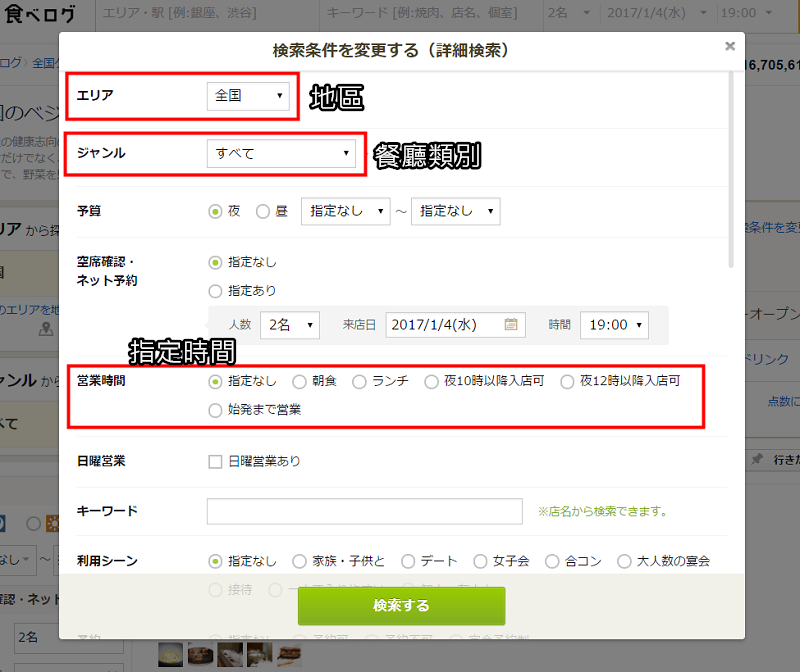The image size is (800, 672).
Task: Open the maximum budget dropdown
Action: [x=455, y=211]
